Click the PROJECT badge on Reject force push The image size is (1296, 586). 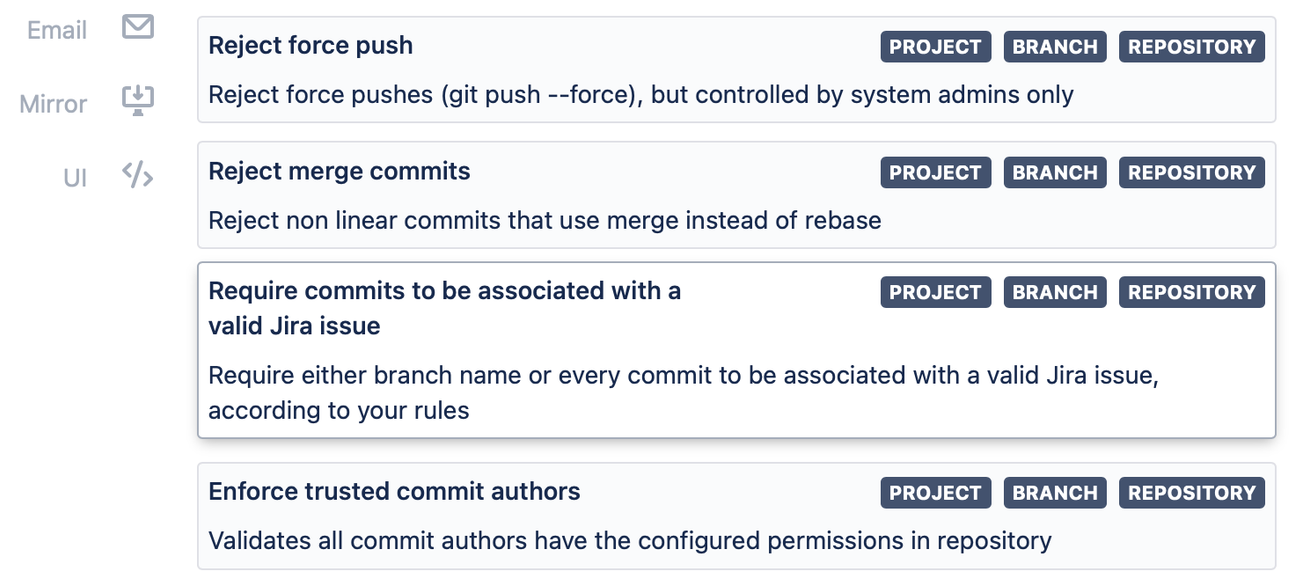pos(935,46)
